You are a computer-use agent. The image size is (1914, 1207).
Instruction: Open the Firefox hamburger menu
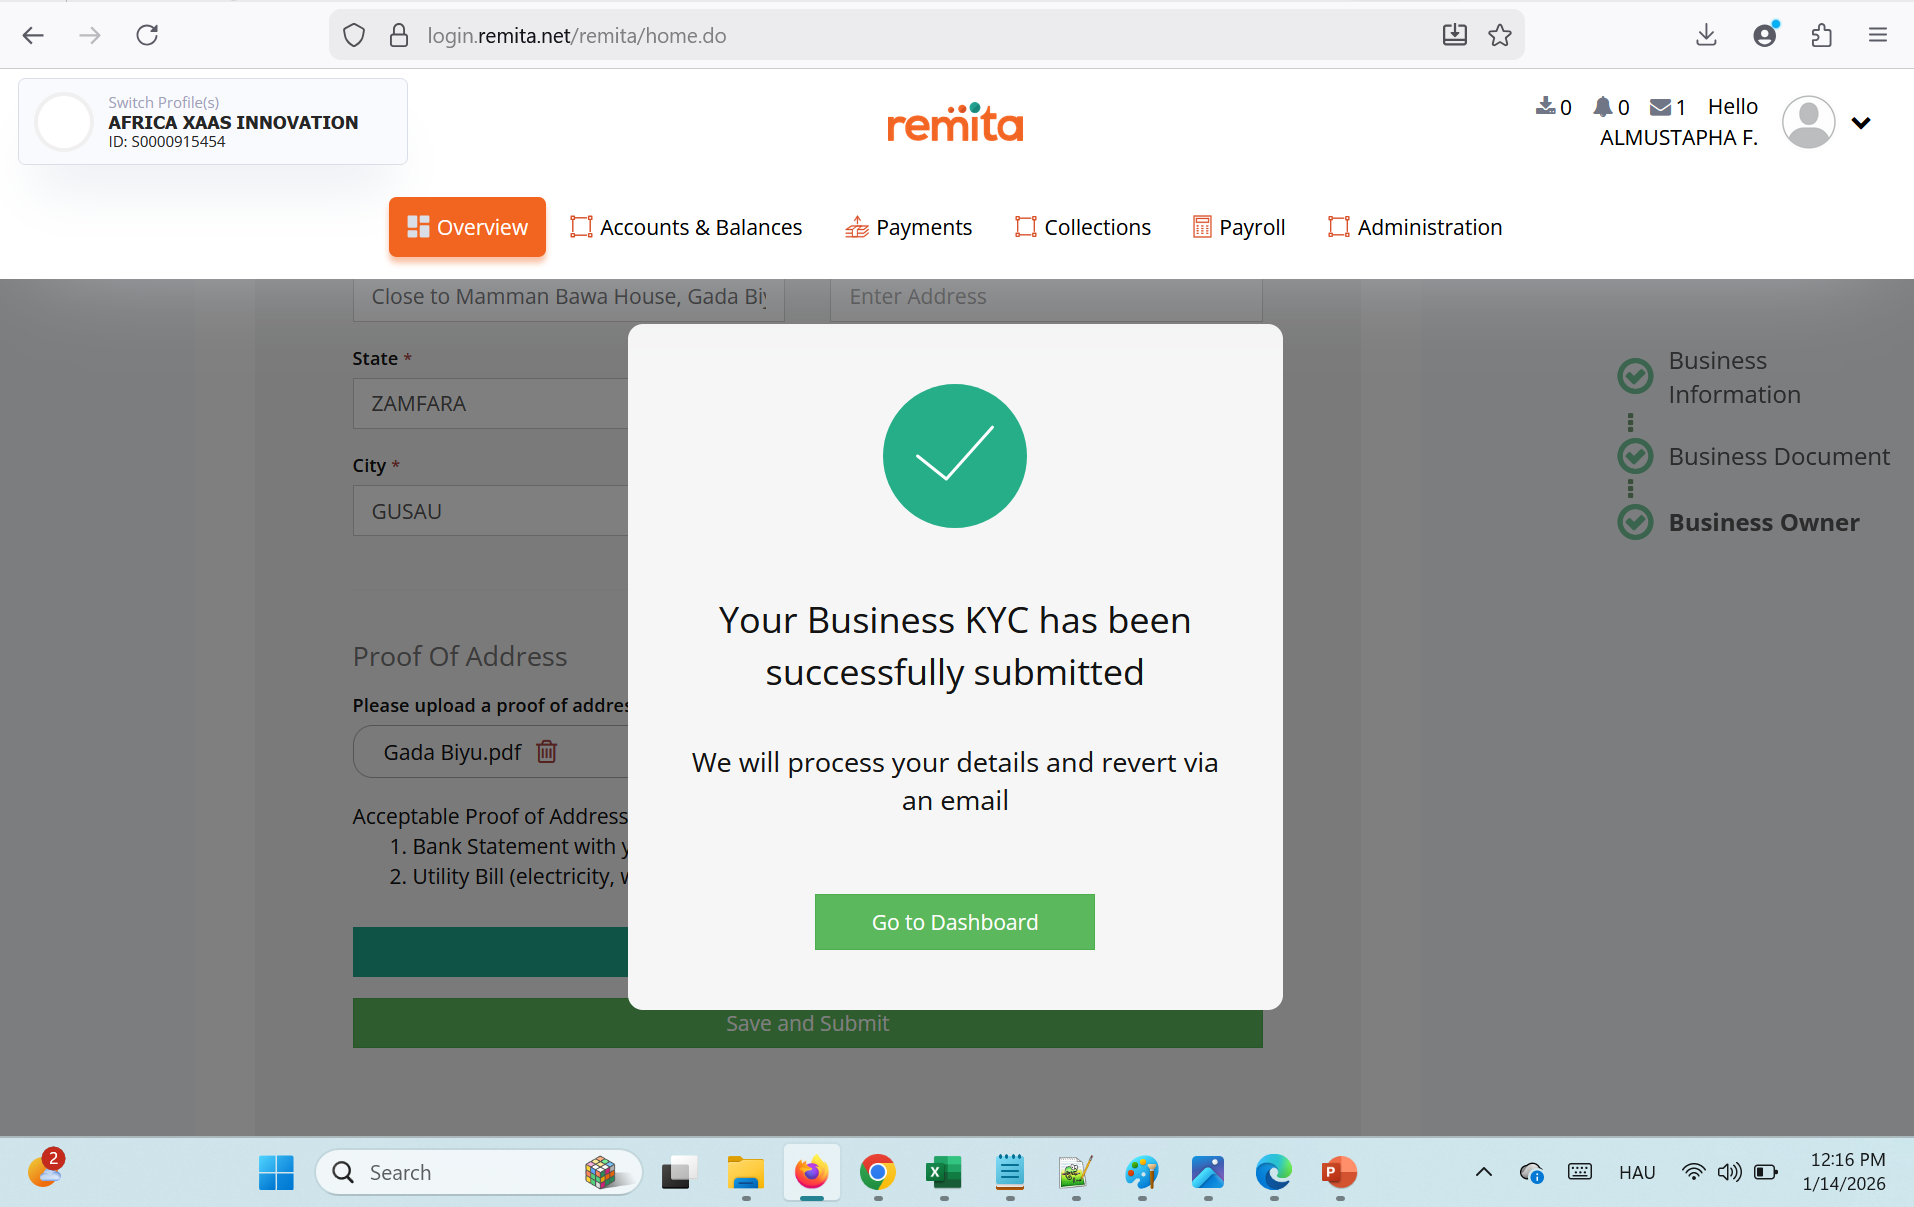point(1877,36)
